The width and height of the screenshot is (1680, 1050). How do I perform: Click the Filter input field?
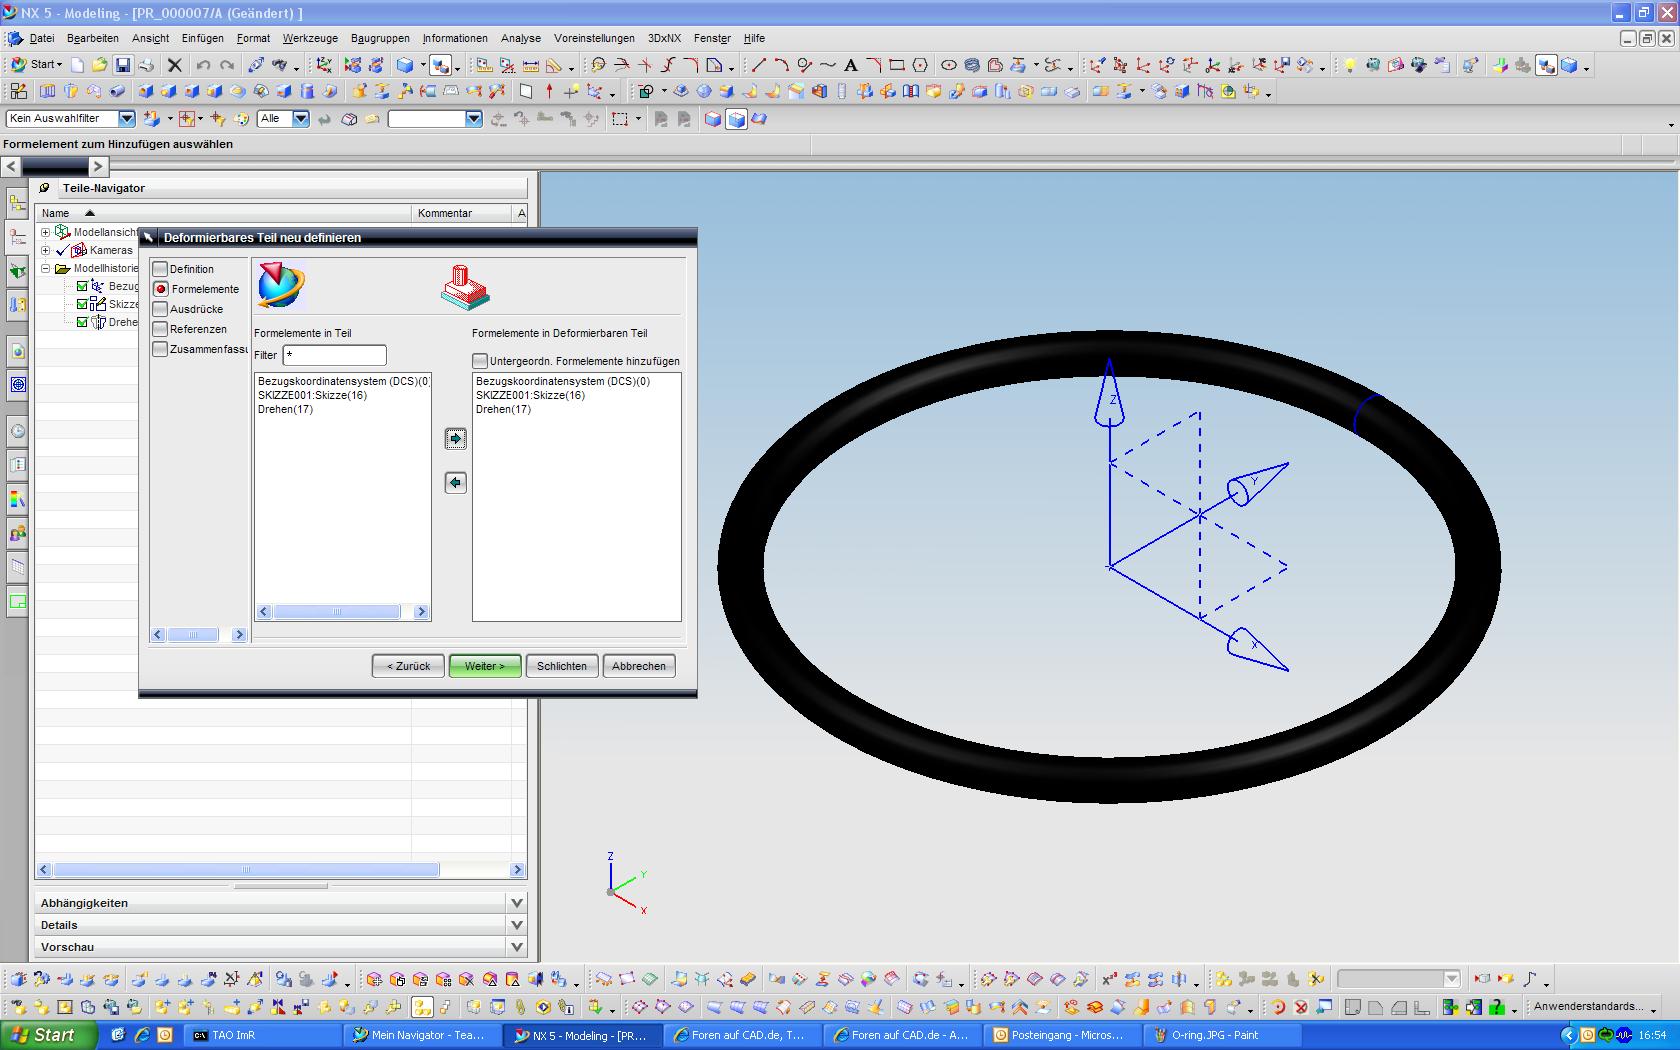334,355
